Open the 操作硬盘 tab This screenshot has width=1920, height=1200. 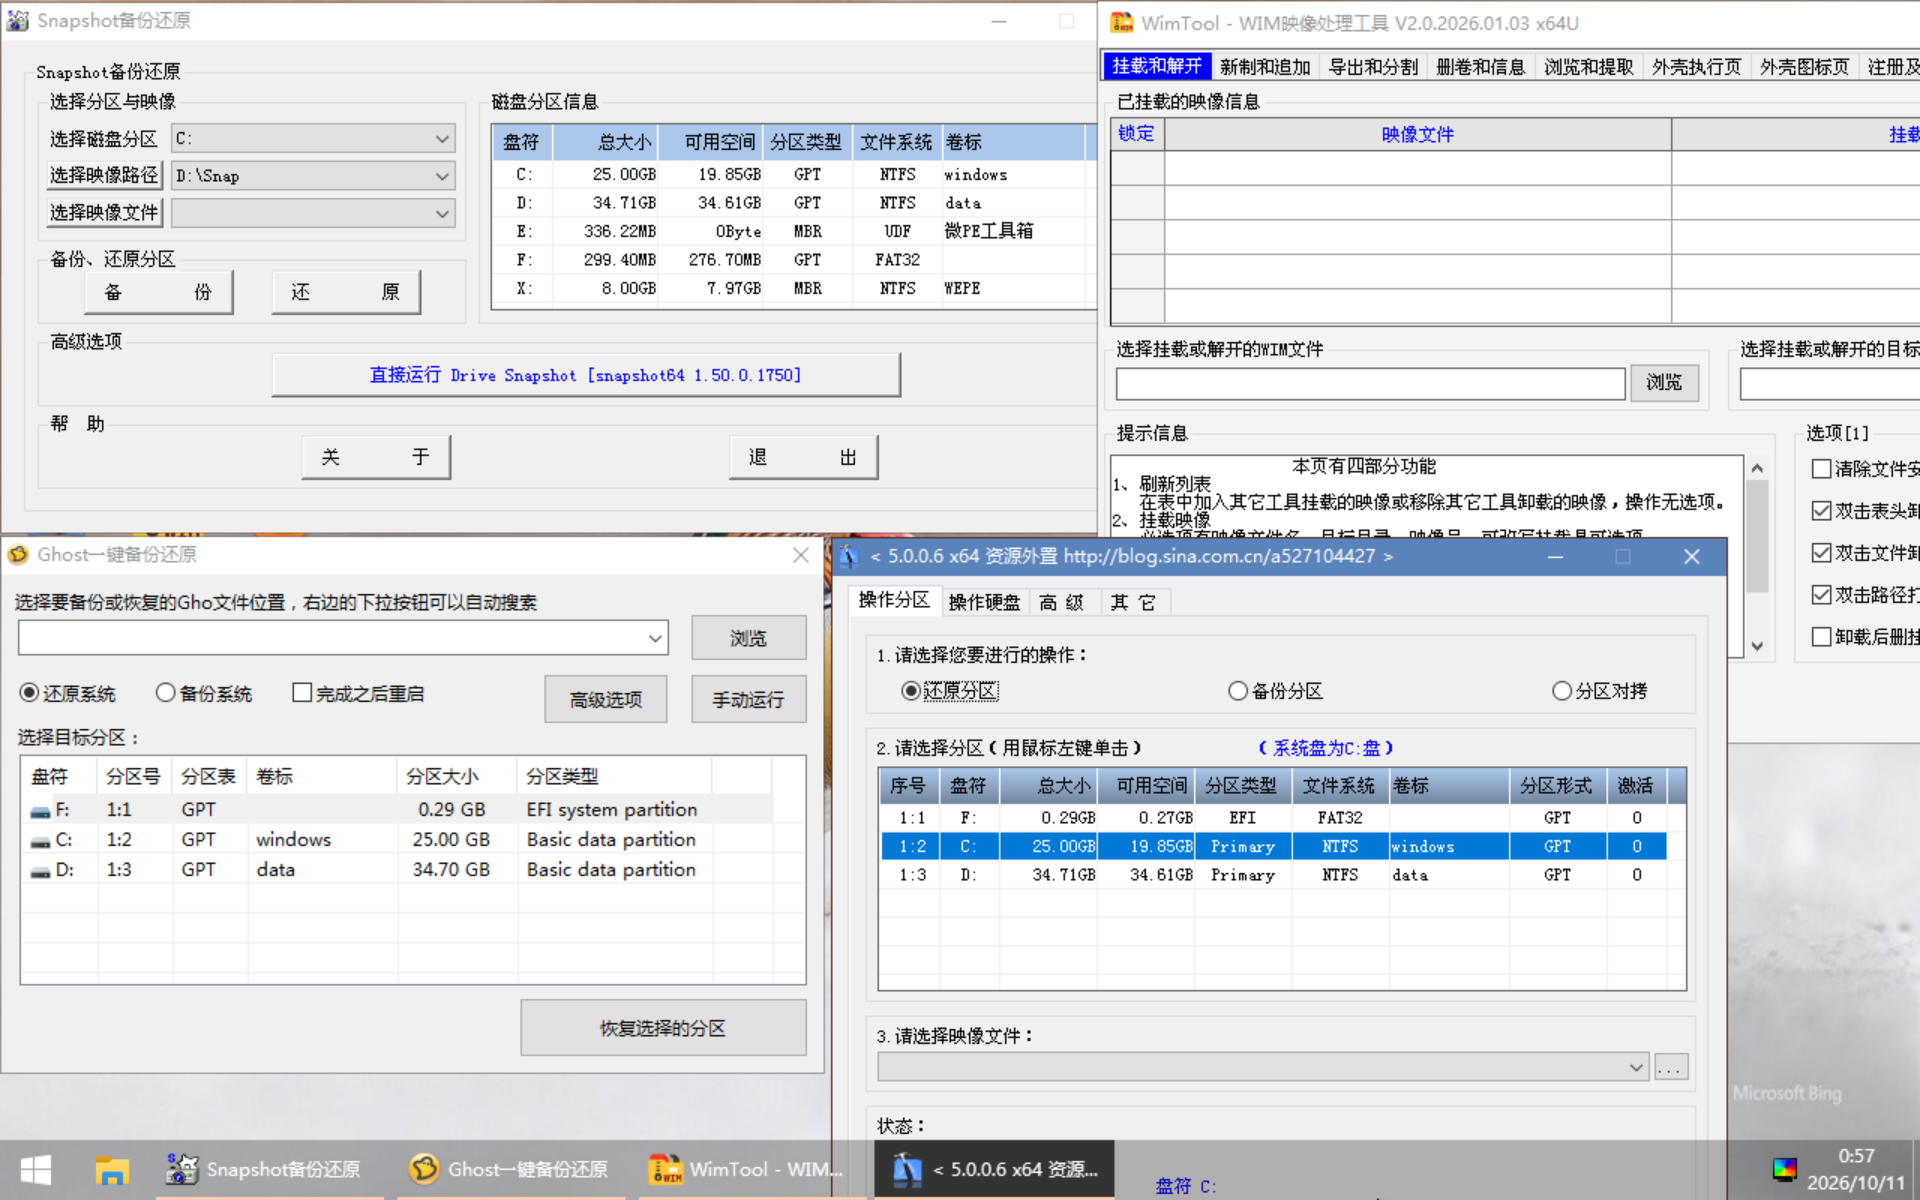tap(984, 602)
